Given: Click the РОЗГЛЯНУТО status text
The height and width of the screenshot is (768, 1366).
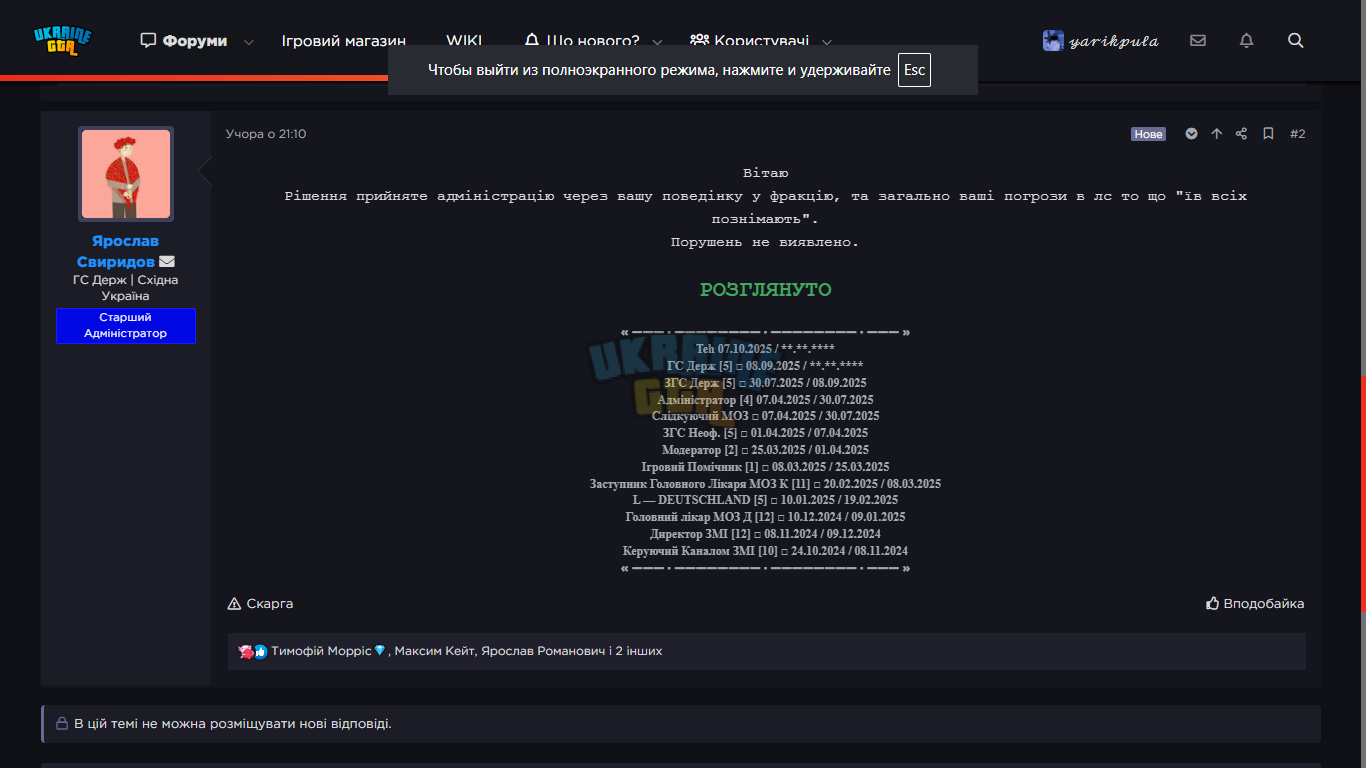Looking at the screenshot, I should 766,290.
